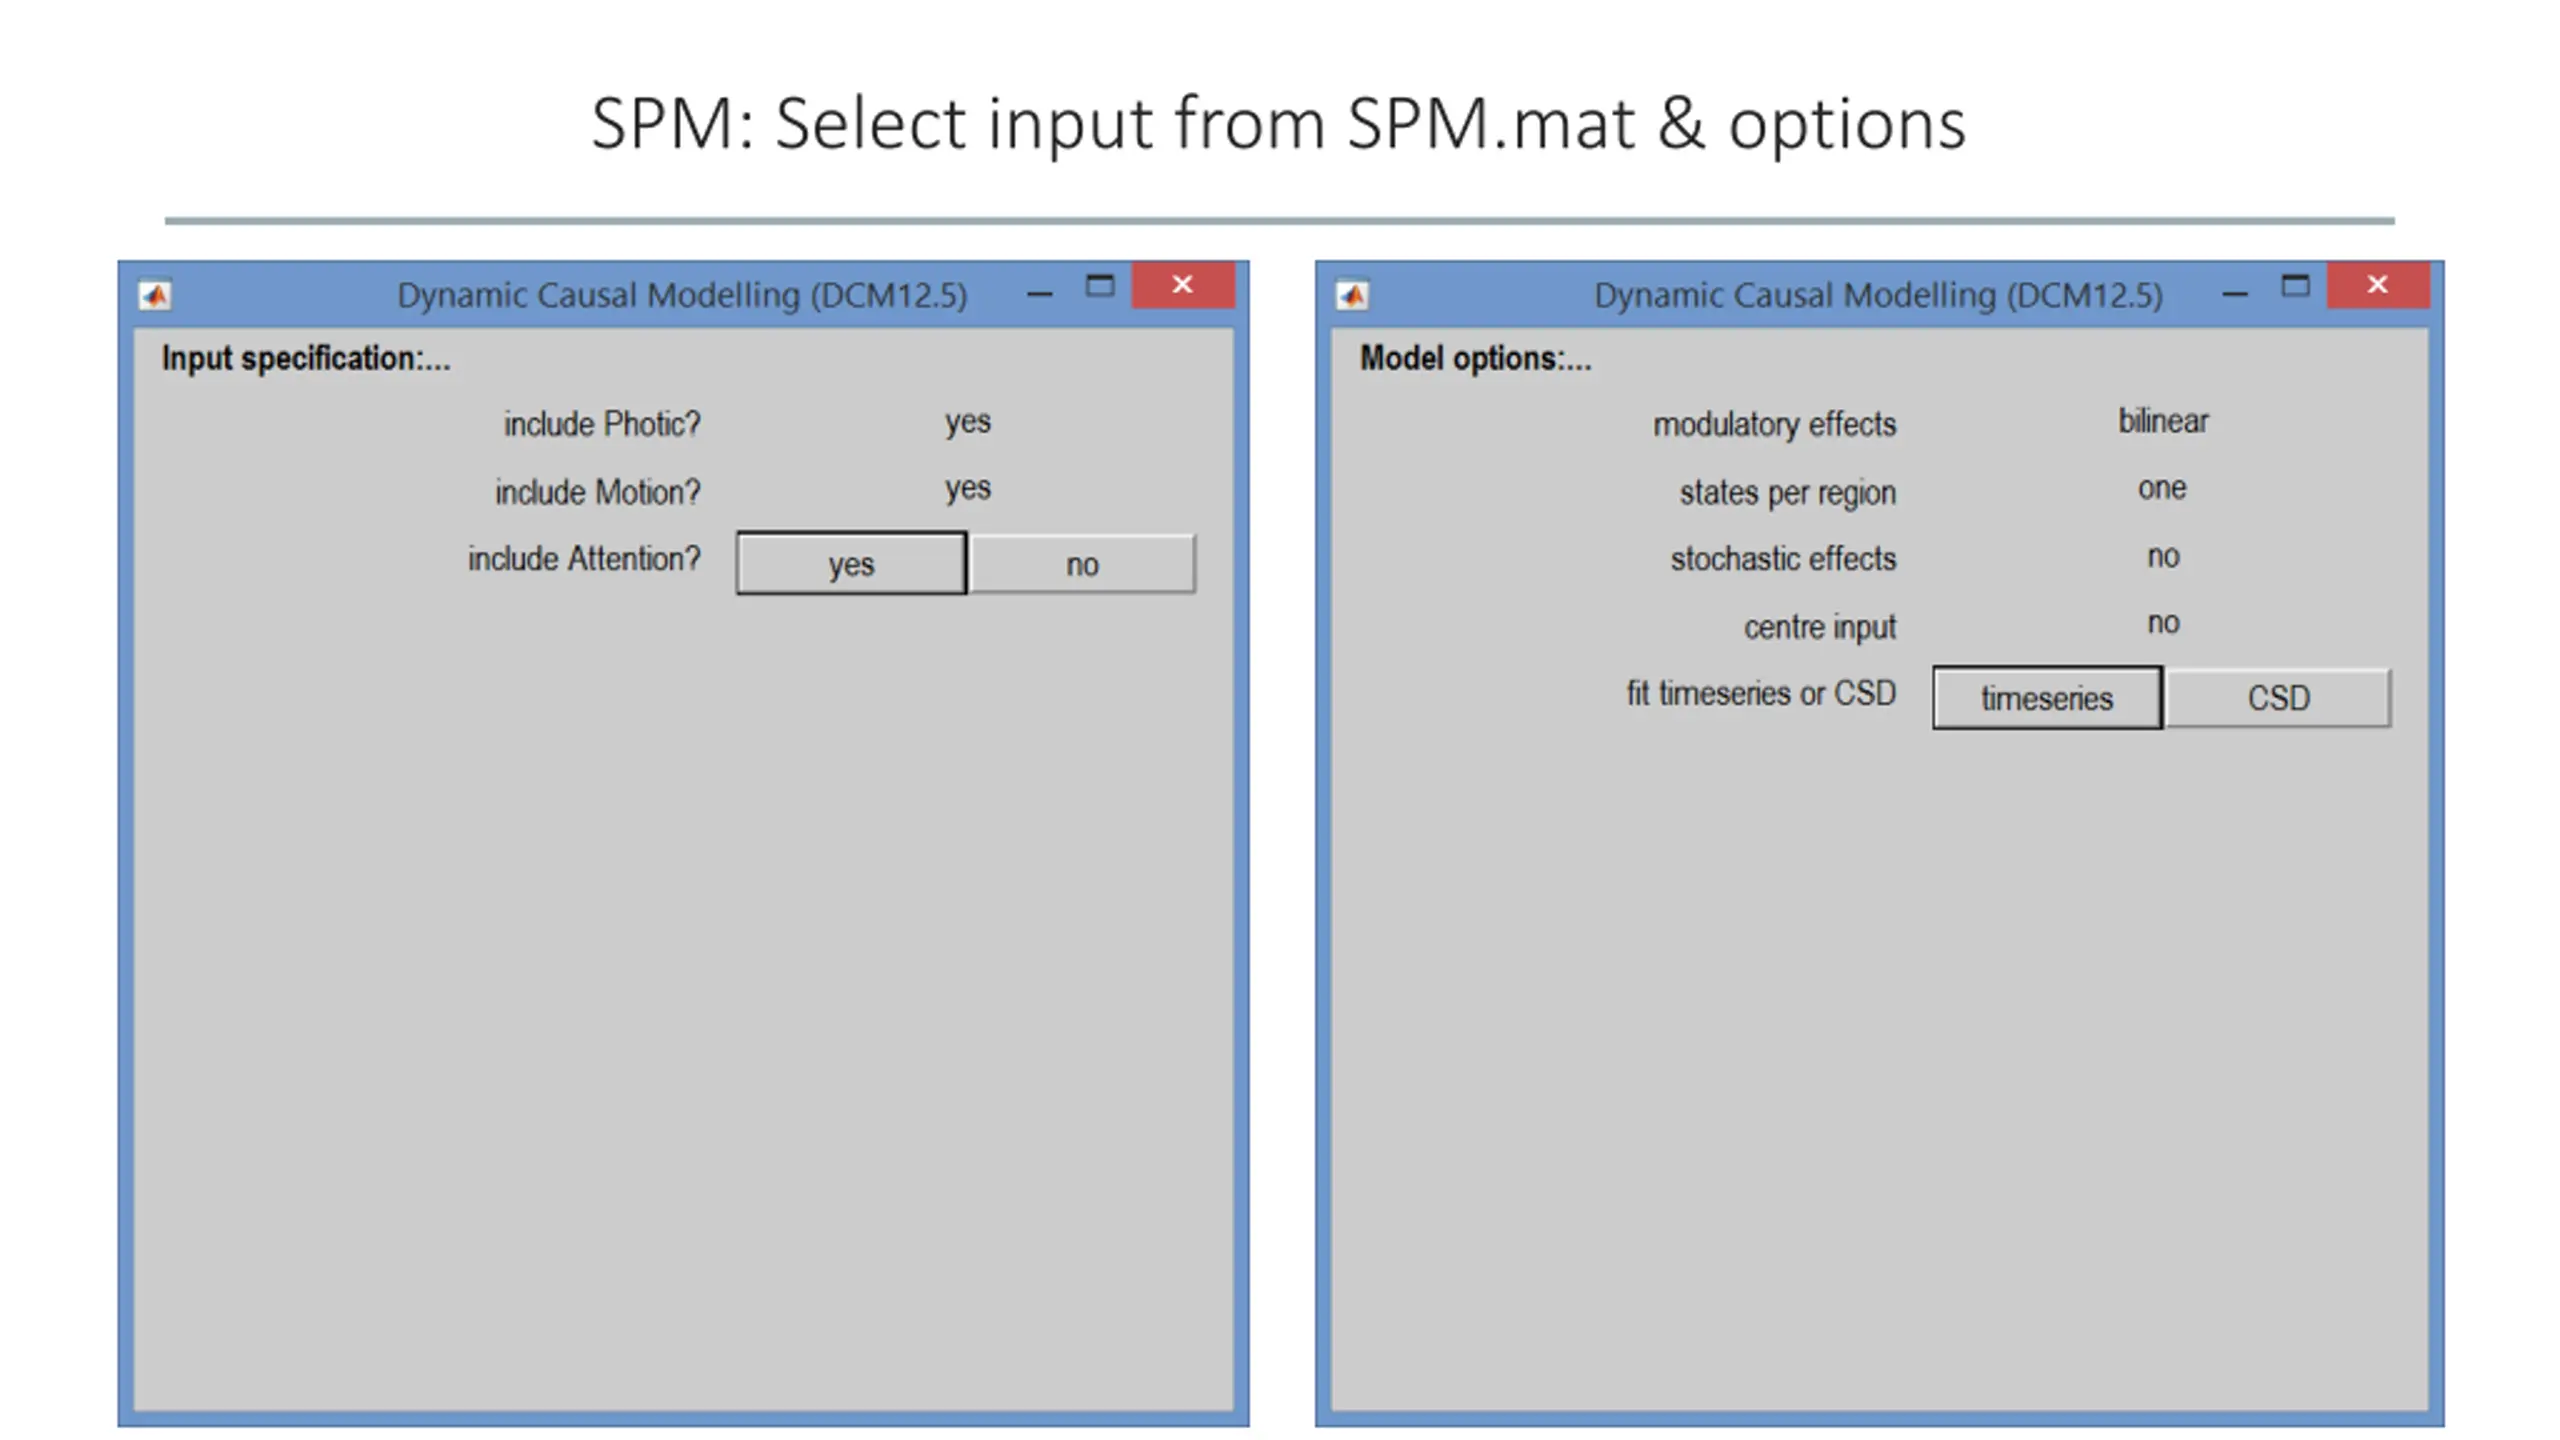Minimize the Model options window
This screenshot has width=2560, height=1440.
pyautogui.click(x=2236, y=294)
